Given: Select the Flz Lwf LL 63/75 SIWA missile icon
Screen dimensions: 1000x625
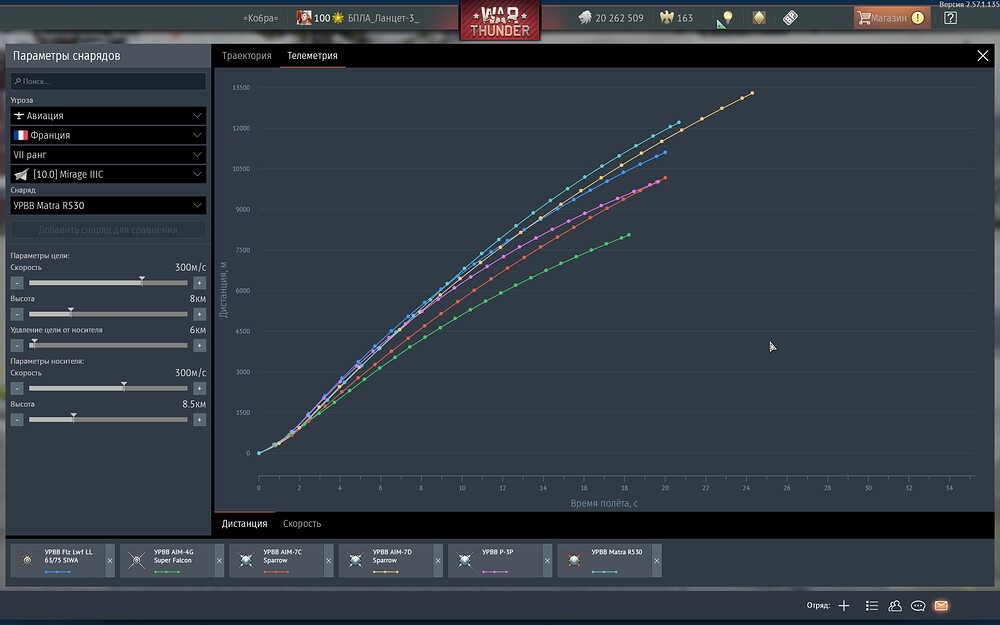Looking at the screenshot, I should tap(27, 561).
